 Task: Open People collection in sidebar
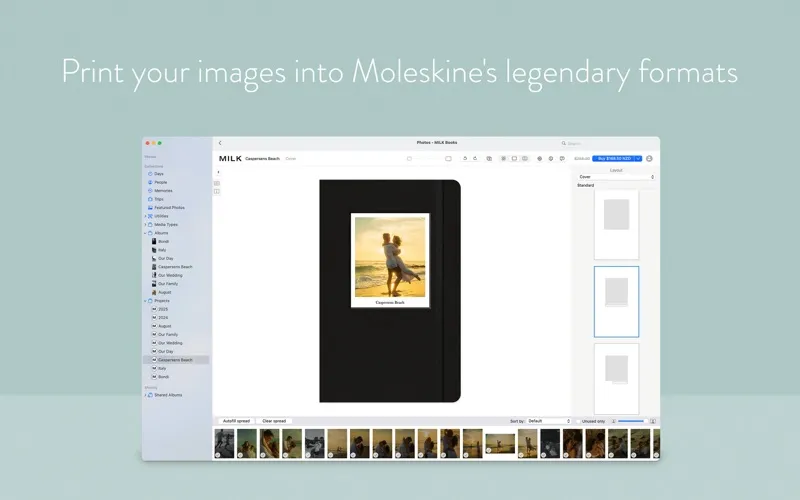160,182
